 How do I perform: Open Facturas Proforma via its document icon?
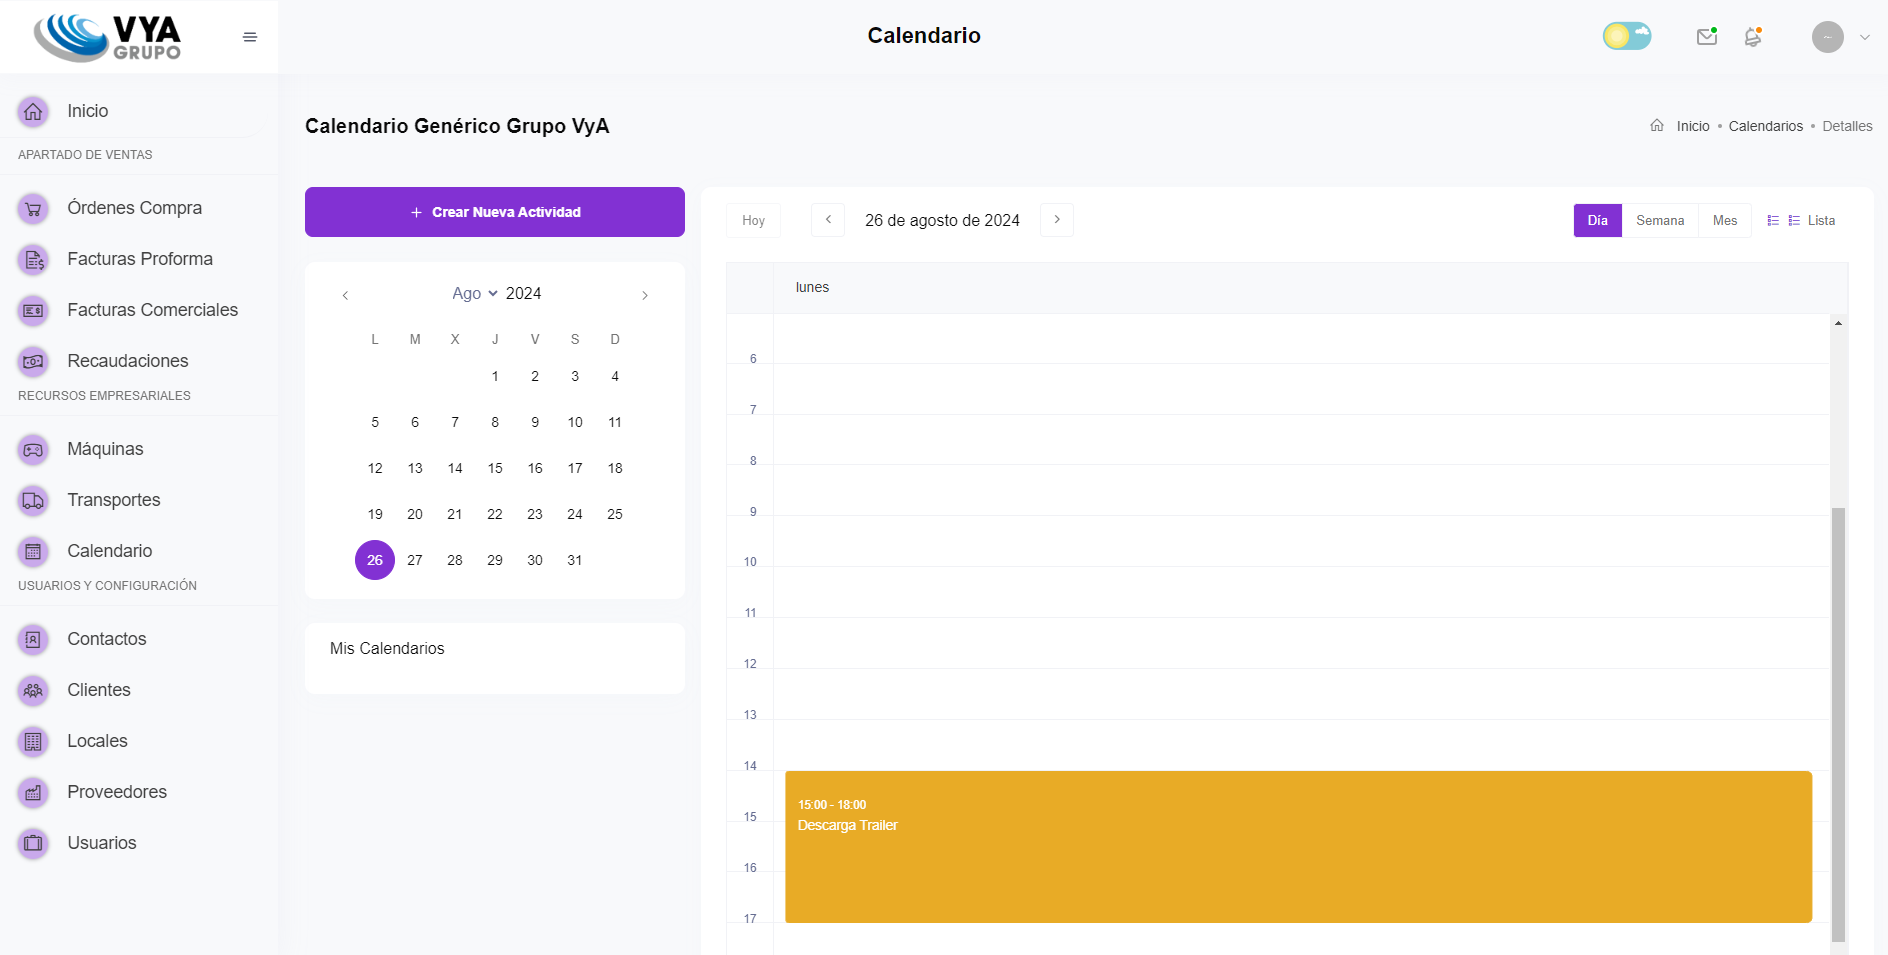tap(33, 259)
